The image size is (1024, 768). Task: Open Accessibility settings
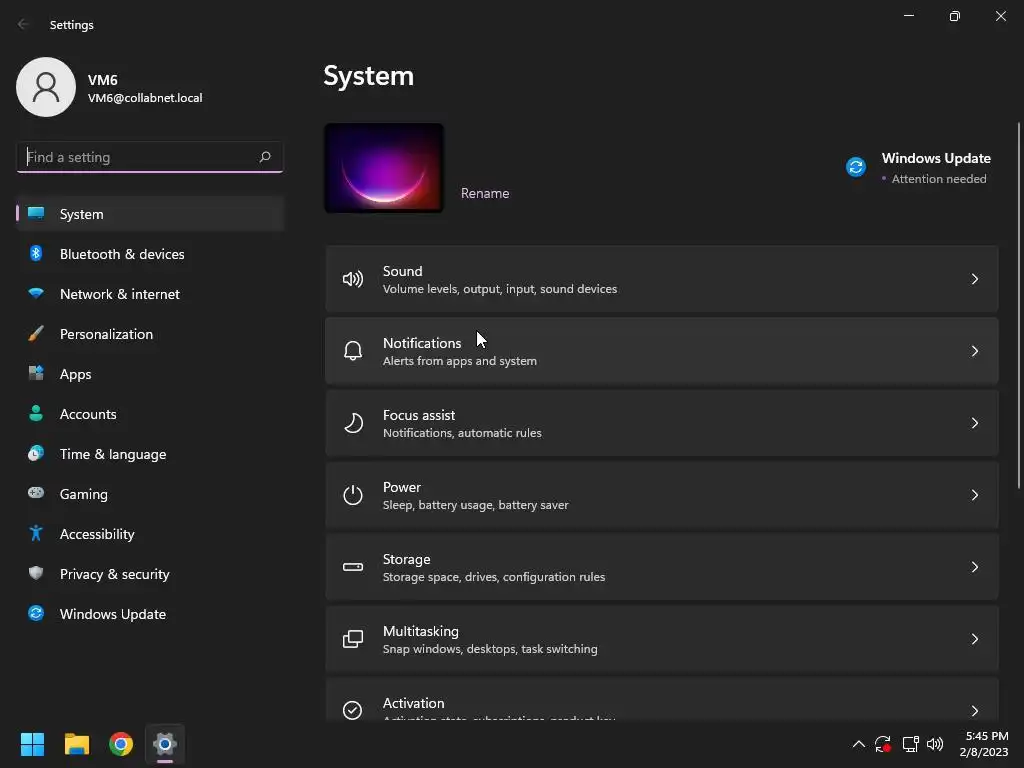click(150, 534)
